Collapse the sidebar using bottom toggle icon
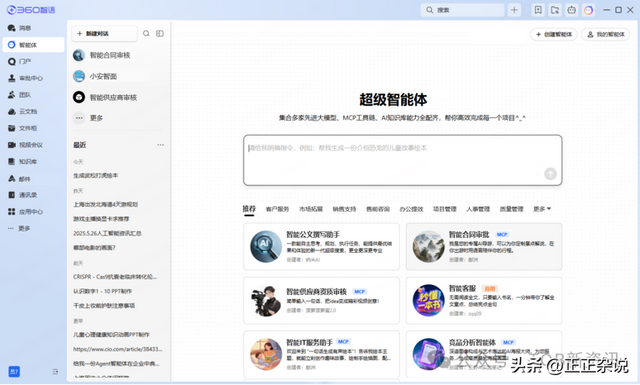The height and width of the screenshot is (385, 640). coord(56,372)
